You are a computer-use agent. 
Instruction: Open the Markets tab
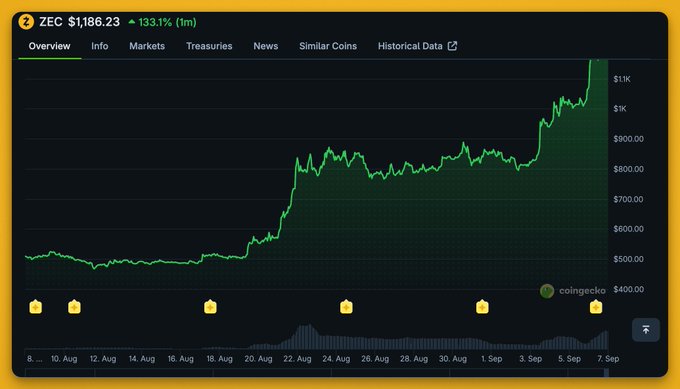click(147, 46)
